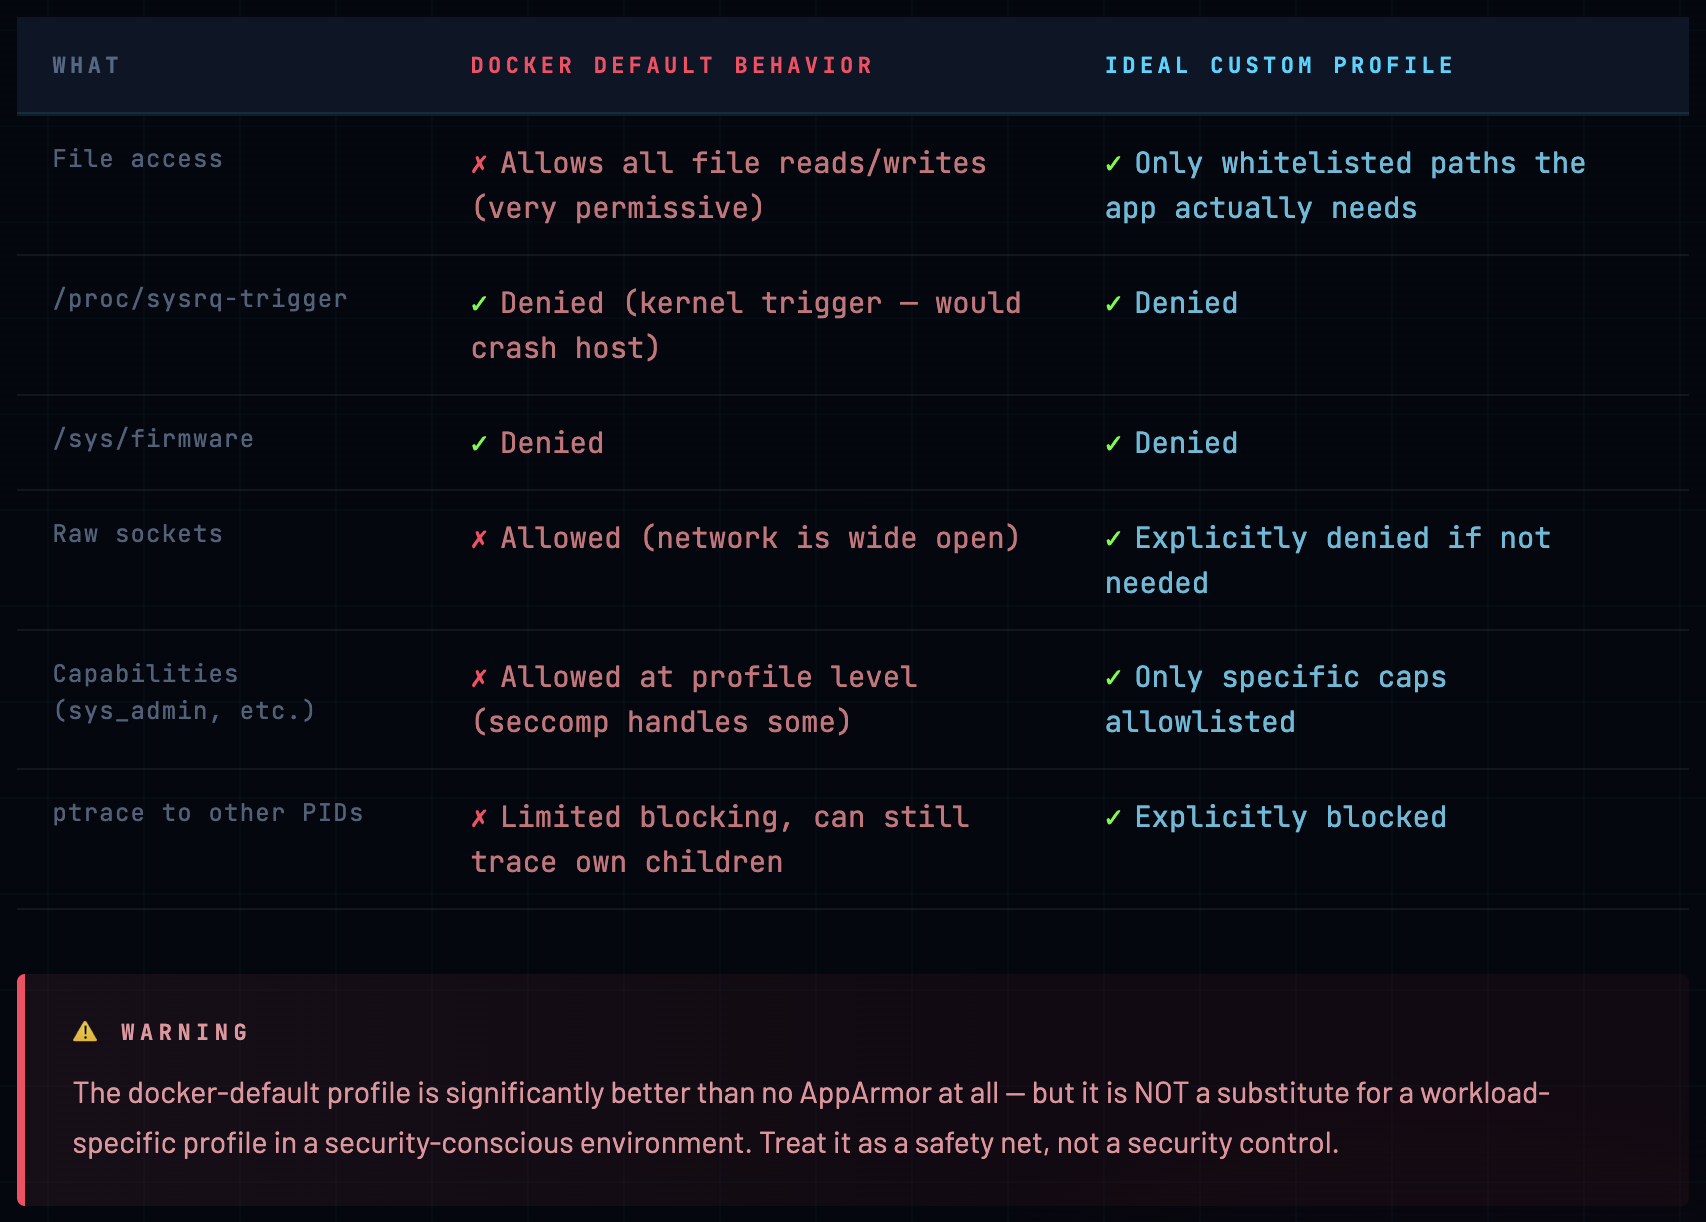Expand the Capabilities (sys_admin, etc.) row
1706x1222 pixels.
tap(185, 691)
